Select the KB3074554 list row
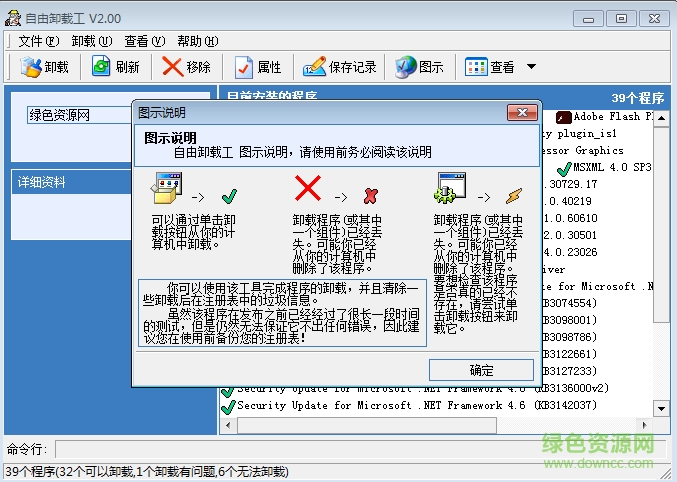Screen dimensions: 677x482 (570, 303)
